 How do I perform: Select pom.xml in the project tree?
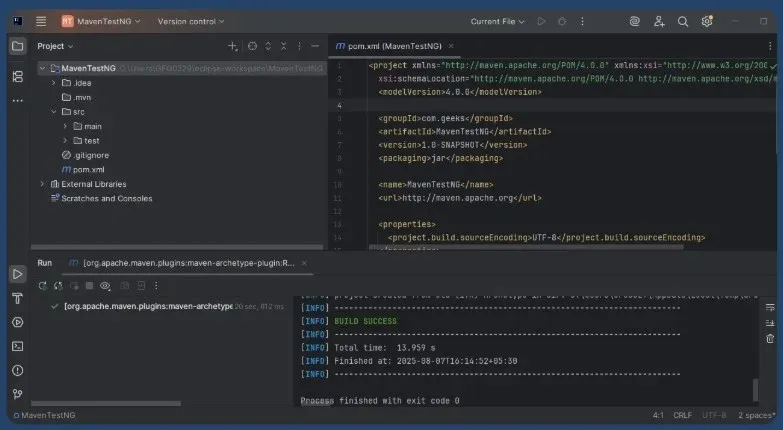click(88, 170)
